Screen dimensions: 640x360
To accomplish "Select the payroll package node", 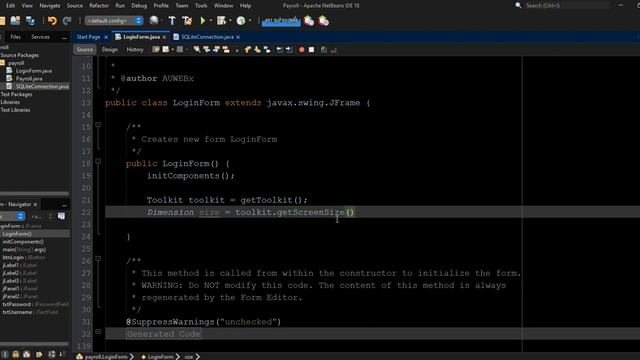I will (x=16, y=63).
